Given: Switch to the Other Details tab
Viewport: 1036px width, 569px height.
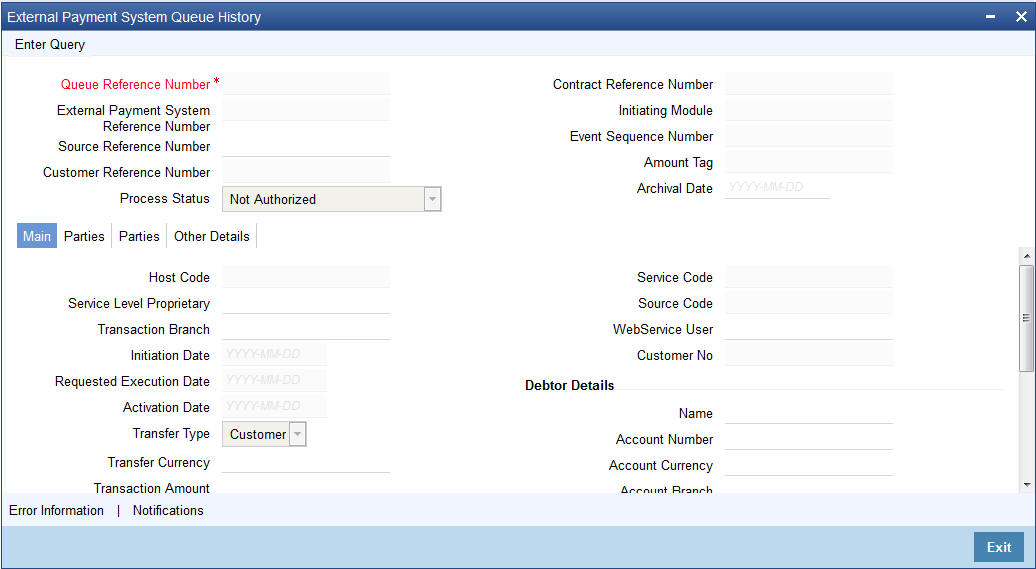Looking at the screenshot, I should pos(211,236).
